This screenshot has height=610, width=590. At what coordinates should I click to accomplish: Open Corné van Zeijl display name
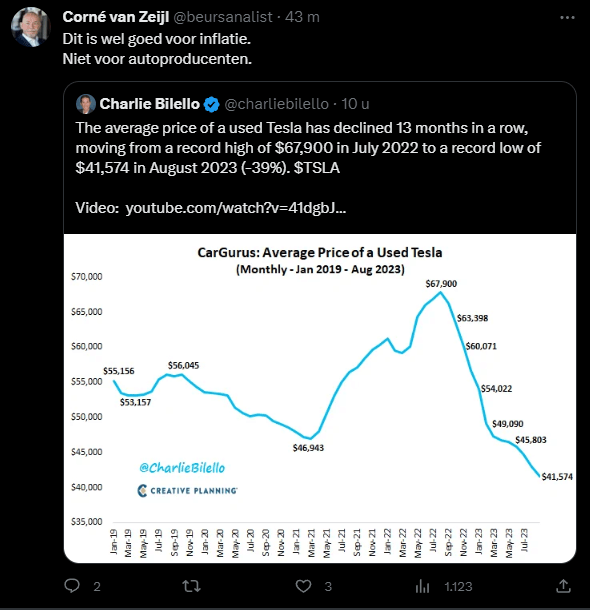point(116,17)
